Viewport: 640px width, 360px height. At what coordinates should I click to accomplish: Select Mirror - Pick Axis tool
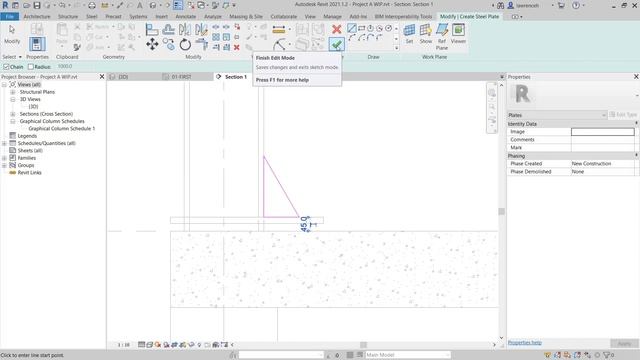point(184,29)
